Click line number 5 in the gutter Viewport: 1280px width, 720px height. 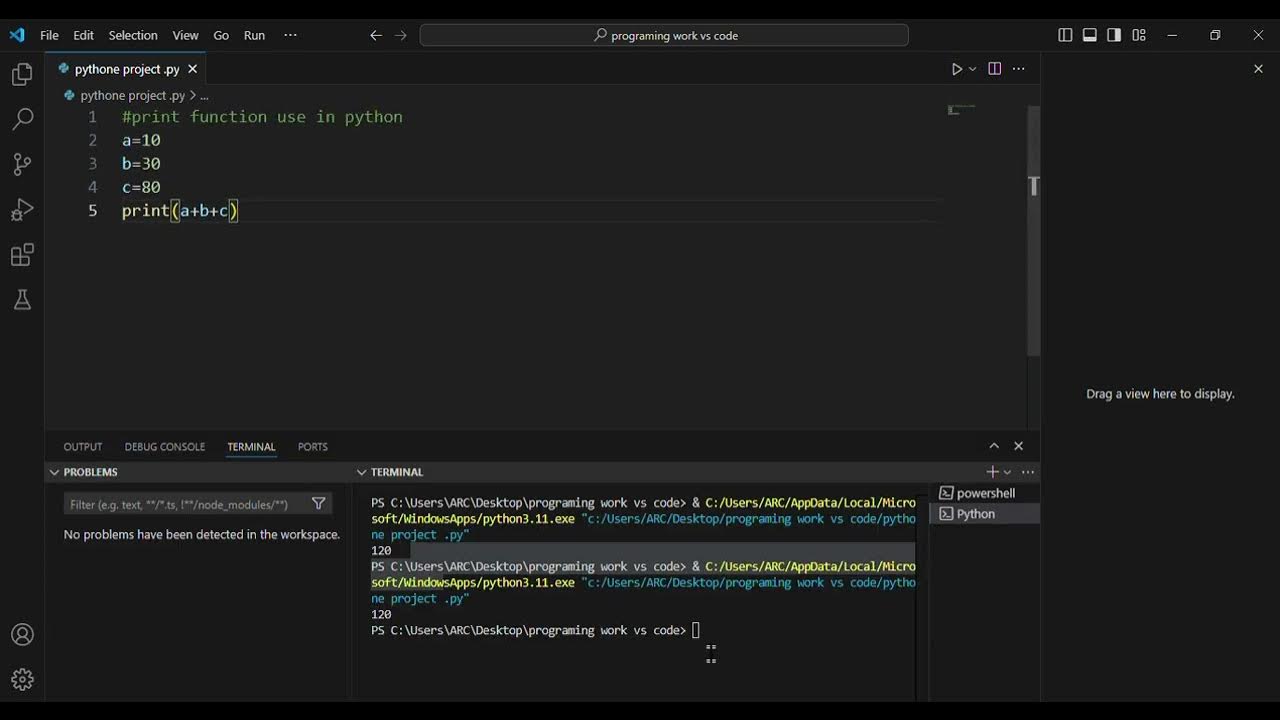[92, 210]
